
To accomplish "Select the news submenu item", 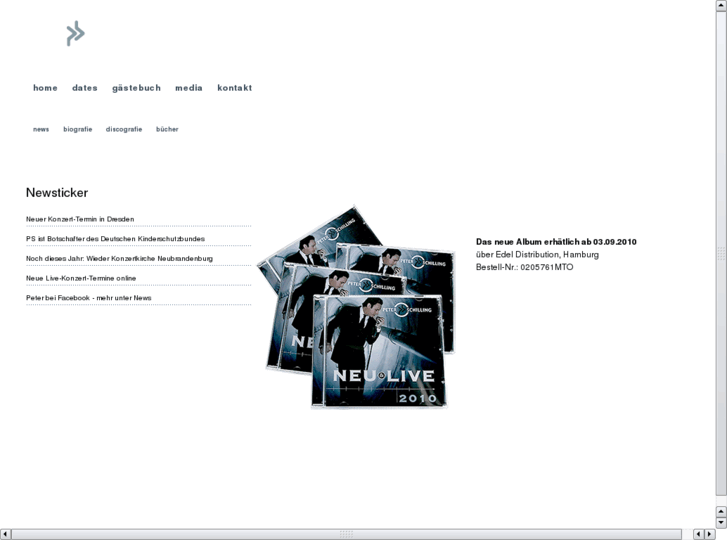I will tap(41, 129).
